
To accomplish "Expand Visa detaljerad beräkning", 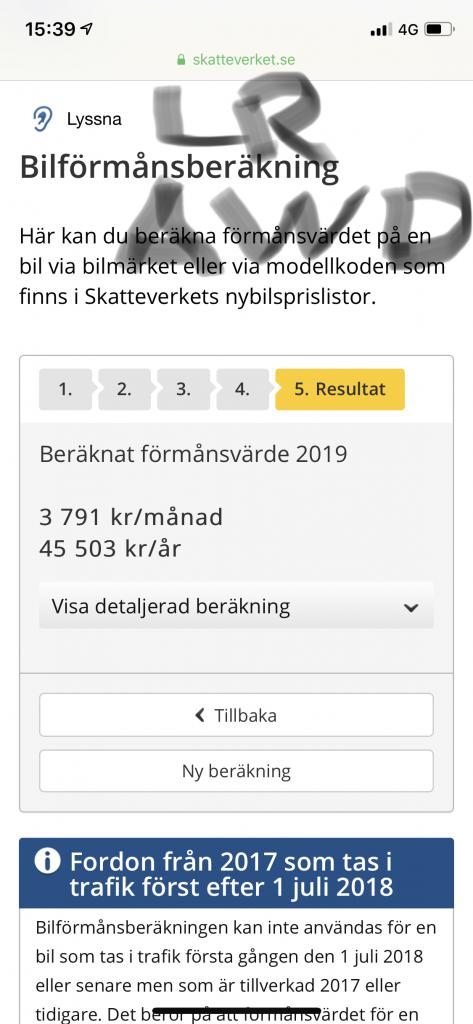I will tap(236, 606).
